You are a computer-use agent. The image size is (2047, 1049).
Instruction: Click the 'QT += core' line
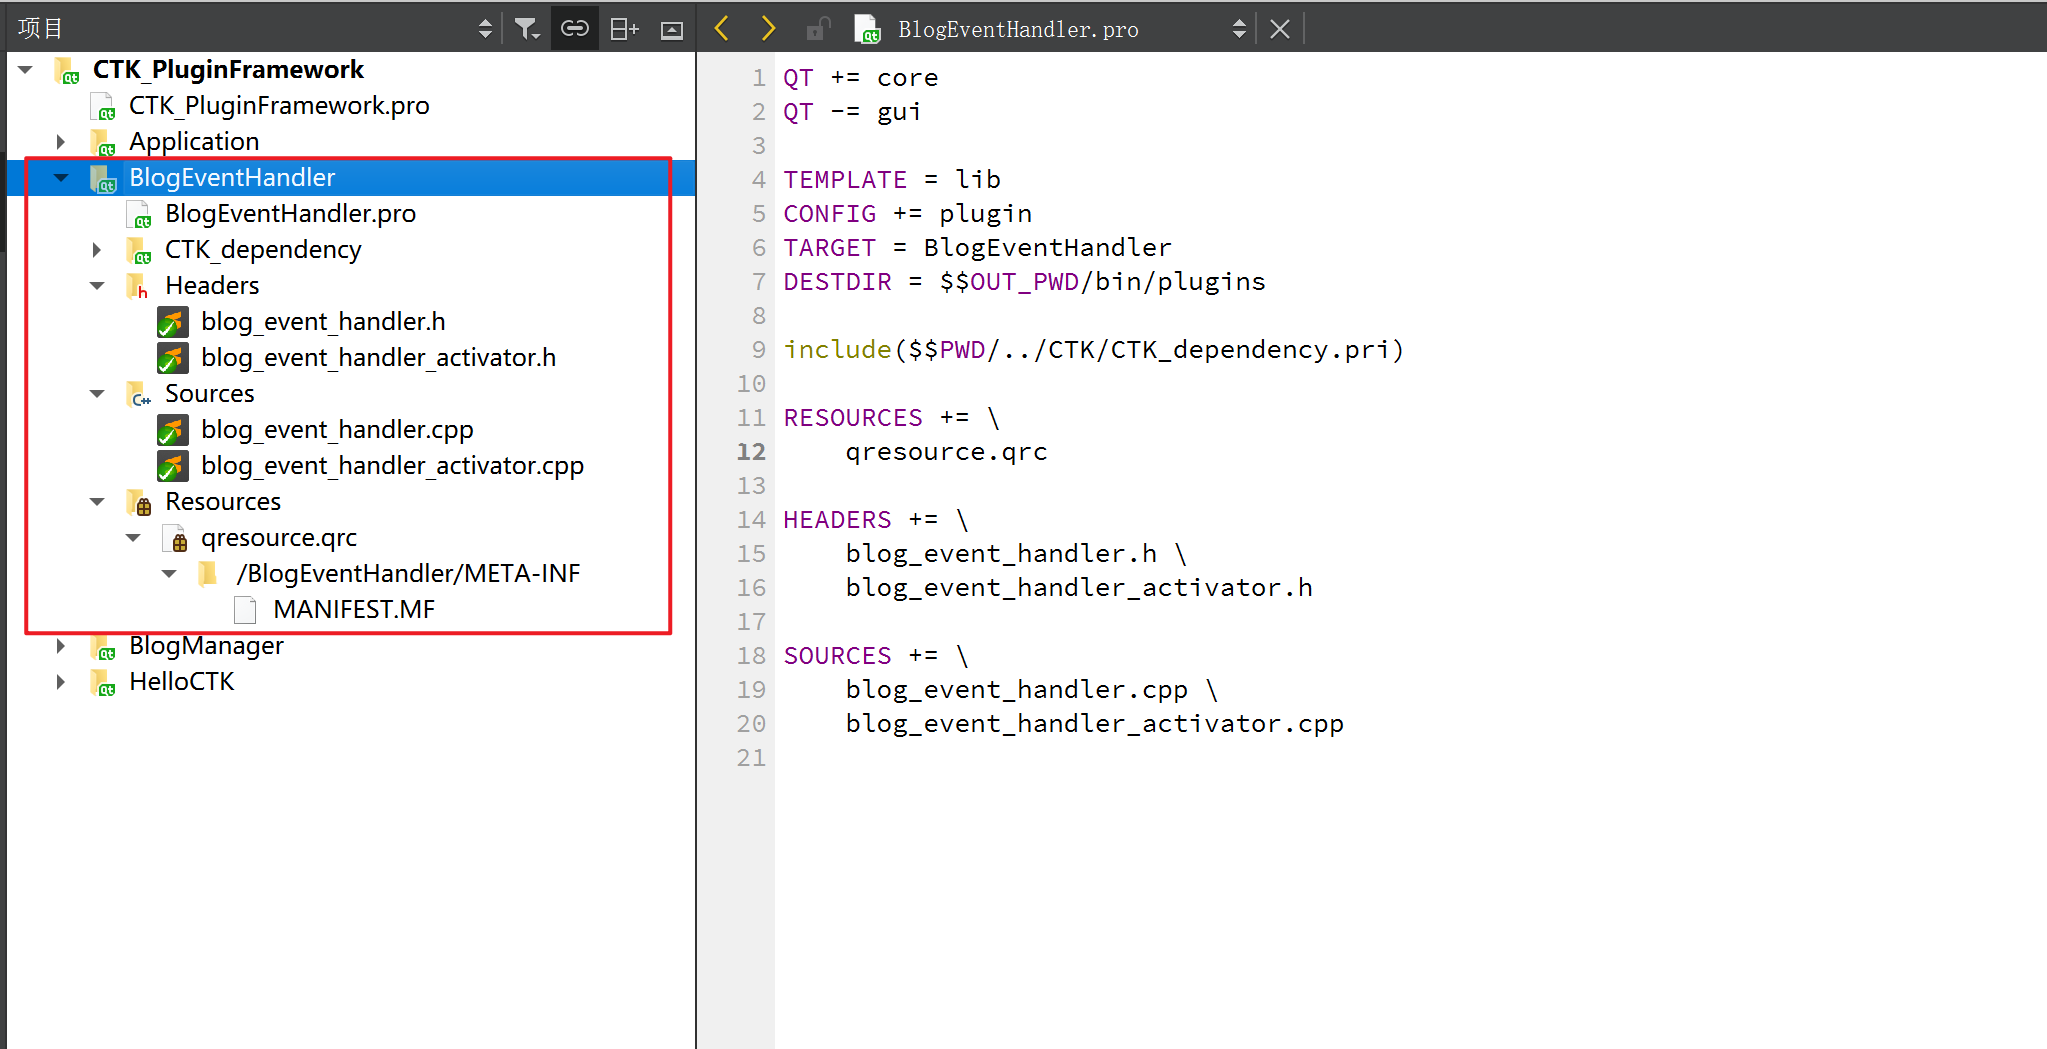coord(860,77)
